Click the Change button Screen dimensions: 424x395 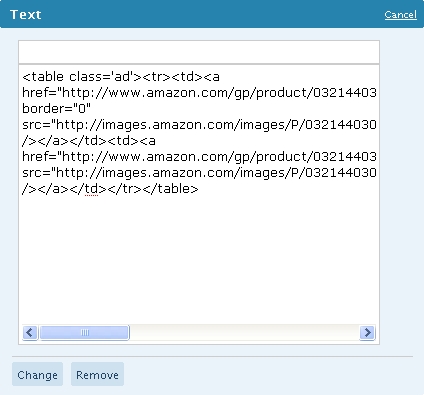click(37, 375)
